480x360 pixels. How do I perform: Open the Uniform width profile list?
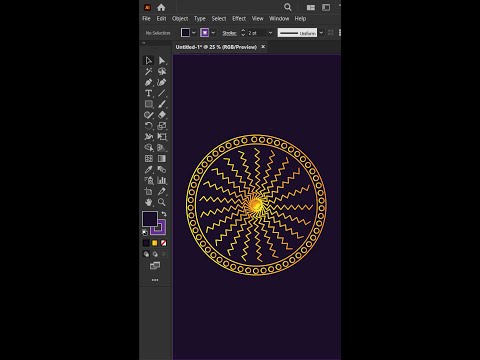coord(297,33)
